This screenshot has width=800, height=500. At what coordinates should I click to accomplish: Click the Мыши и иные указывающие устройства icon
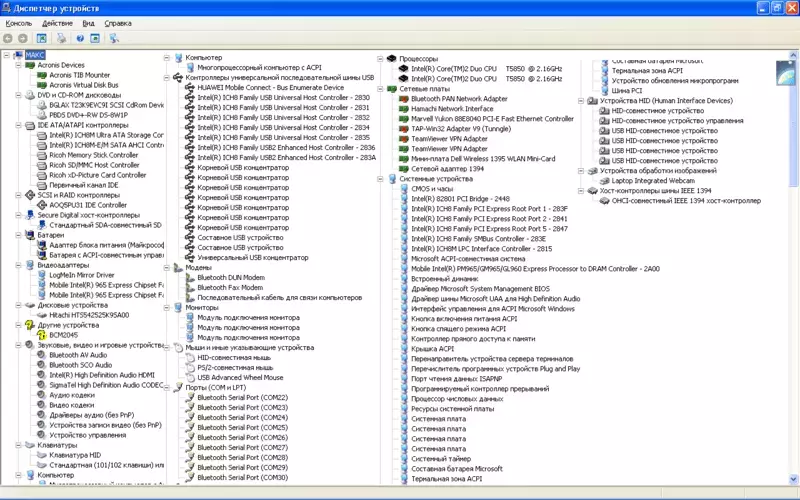coord(178,347)
